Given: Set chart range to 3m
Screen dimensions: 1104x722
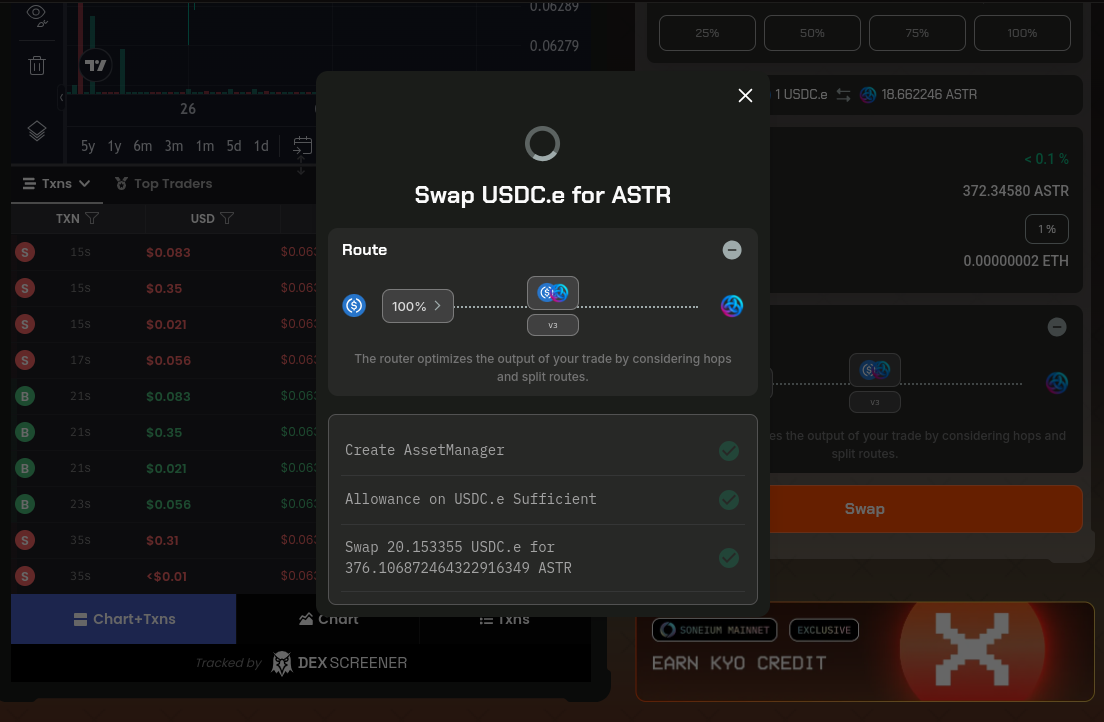Looking at the screenshot, I should pos(174,146).
